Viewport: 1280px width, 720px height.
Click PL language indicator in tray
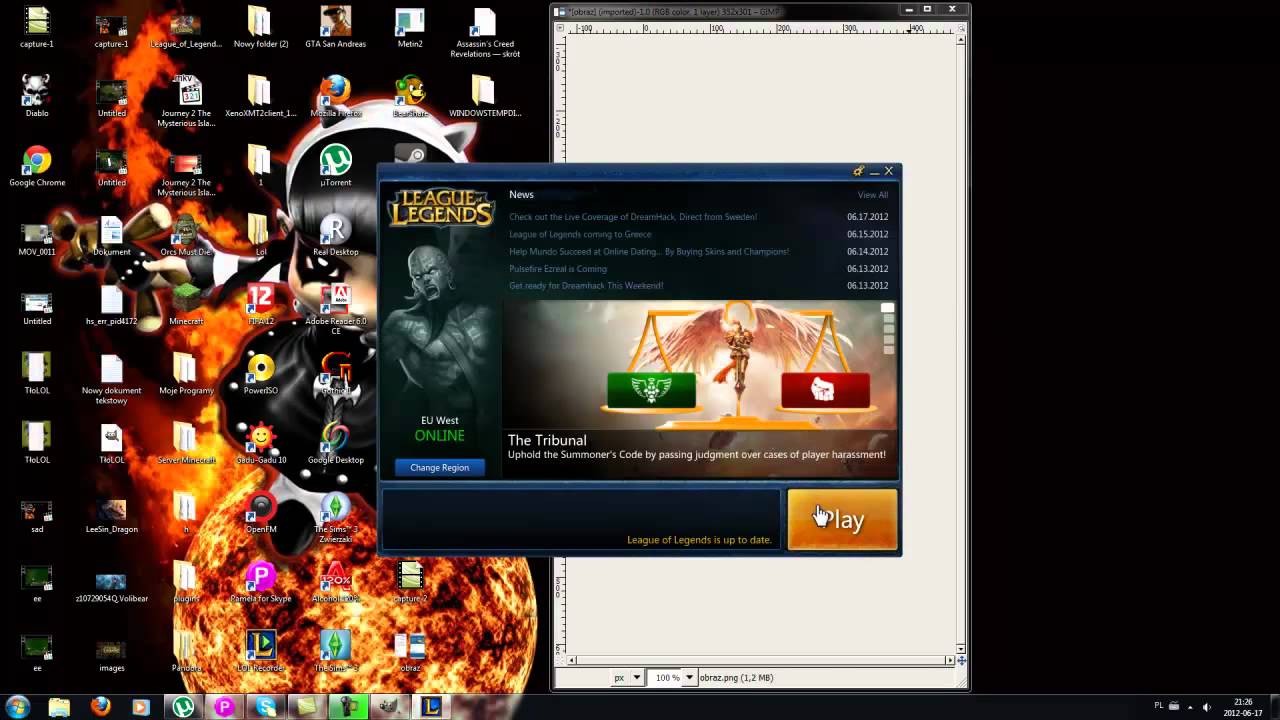(1159, 706)
